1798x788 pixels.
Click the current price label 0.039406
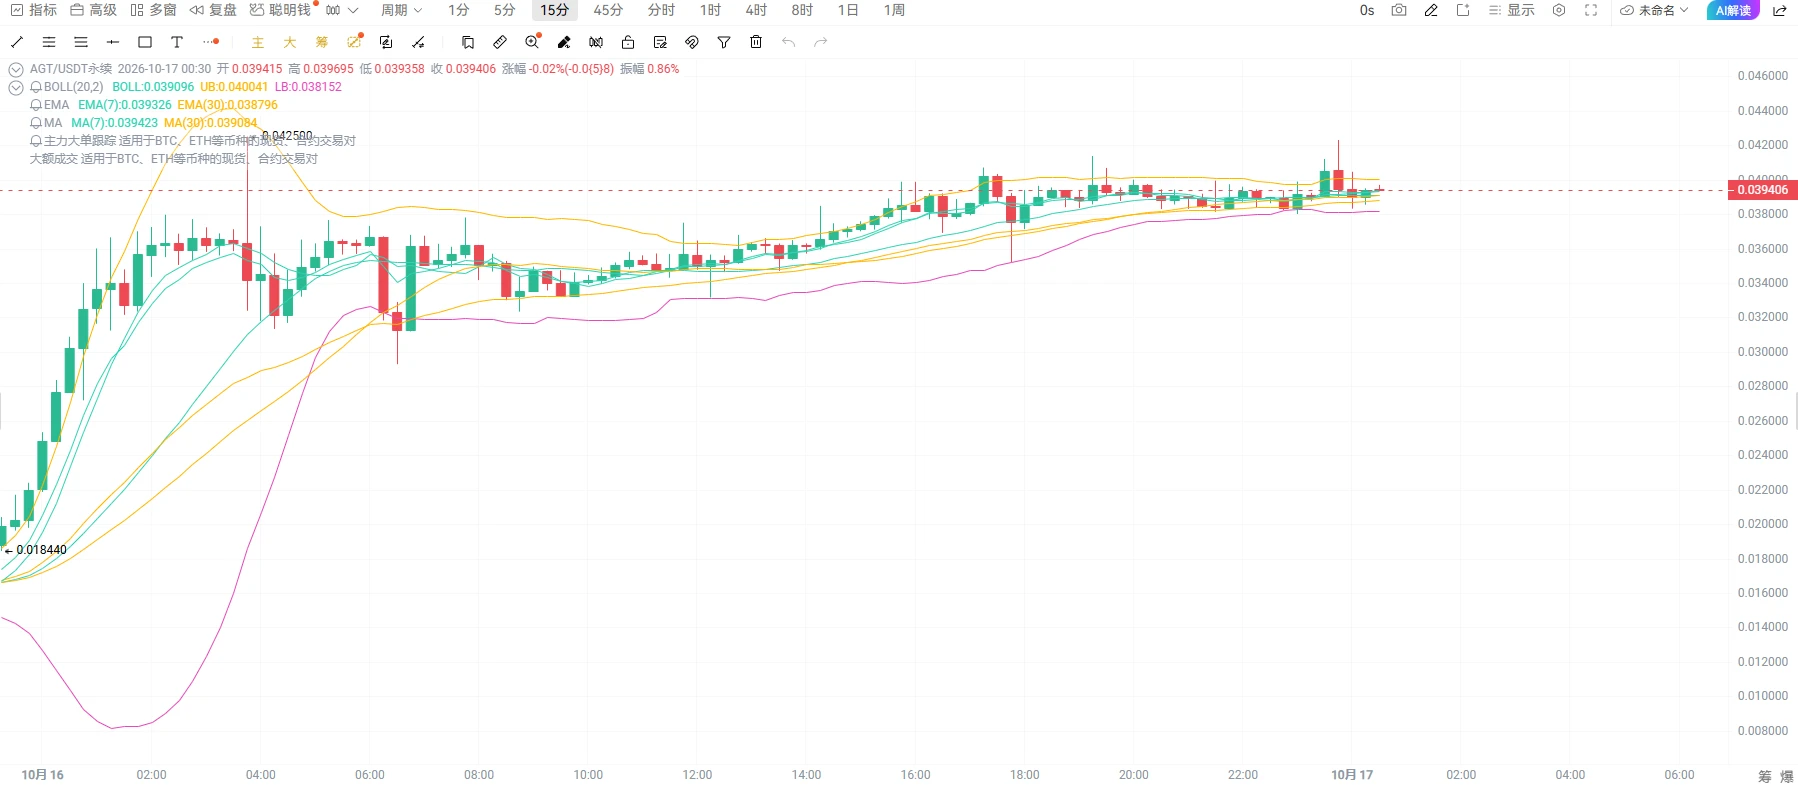click(1762, 190)
